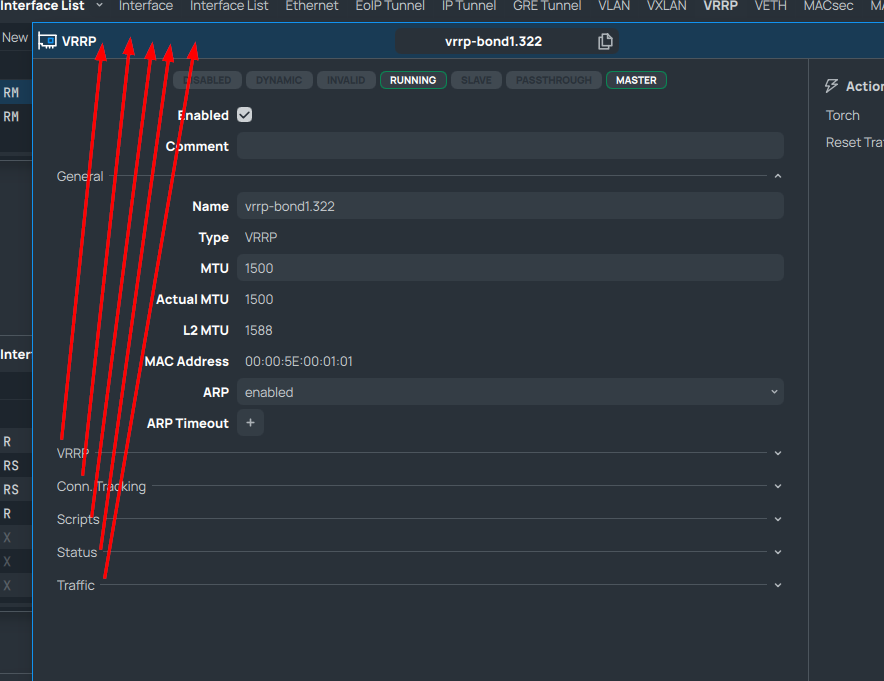The height and width of the screenshot is (681, 884).
Task: Expand the Conn. Tracking section
Action: tap(778, 486)
